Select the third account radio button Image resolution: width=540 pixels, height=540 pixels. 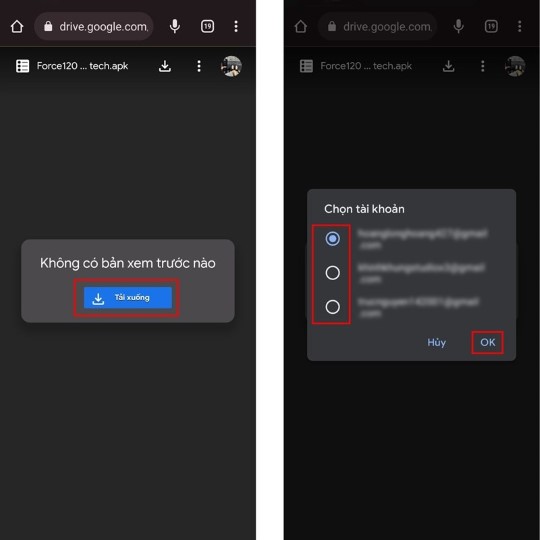click(x=332, y=307)
